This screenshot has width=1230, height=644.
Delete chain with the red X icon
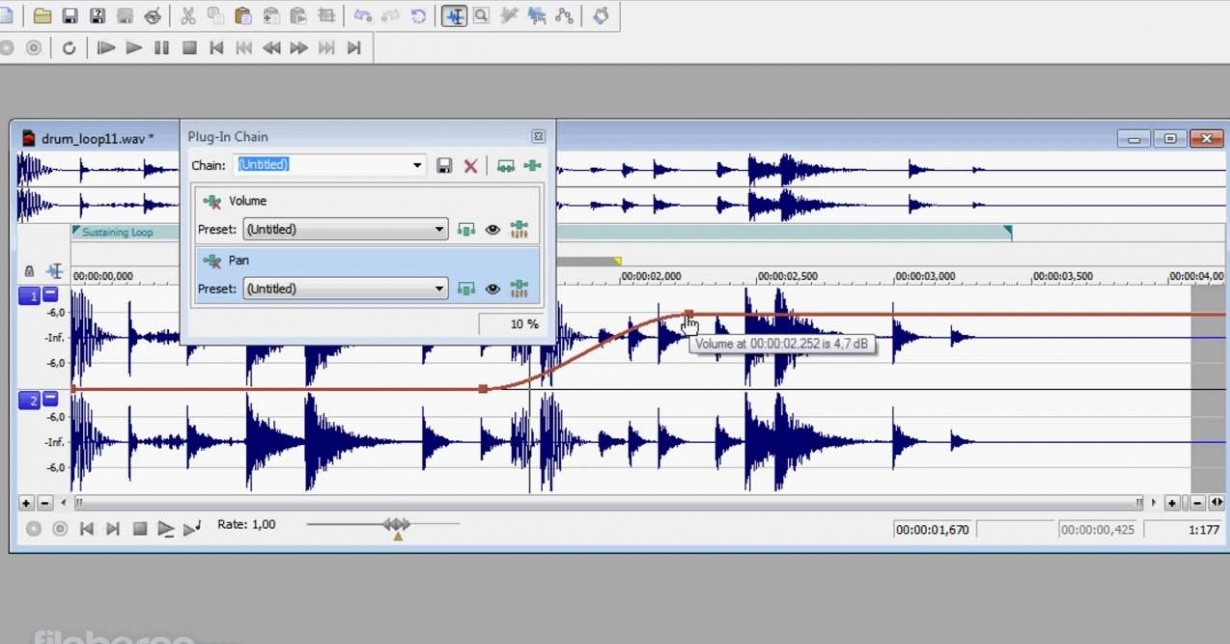(x=470, y=165)
